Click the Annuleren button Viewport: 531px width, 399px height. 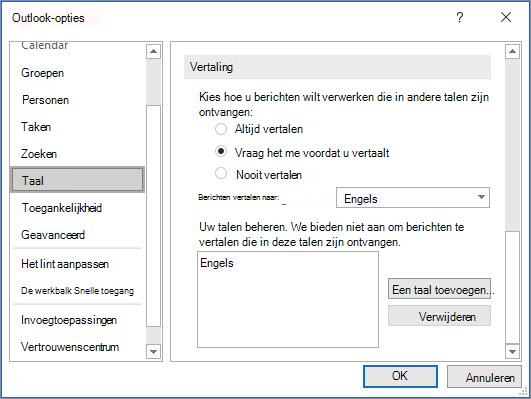tap(484, 376)
